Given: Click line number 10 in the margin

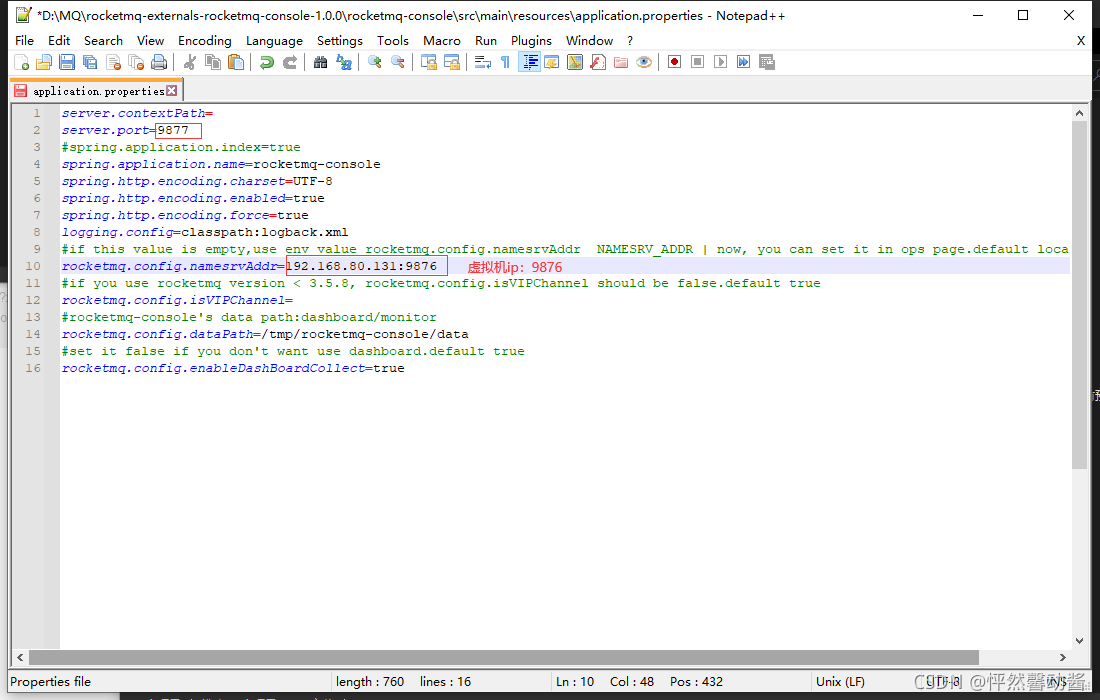Looking at the screenshot, I should click(33, 266).
